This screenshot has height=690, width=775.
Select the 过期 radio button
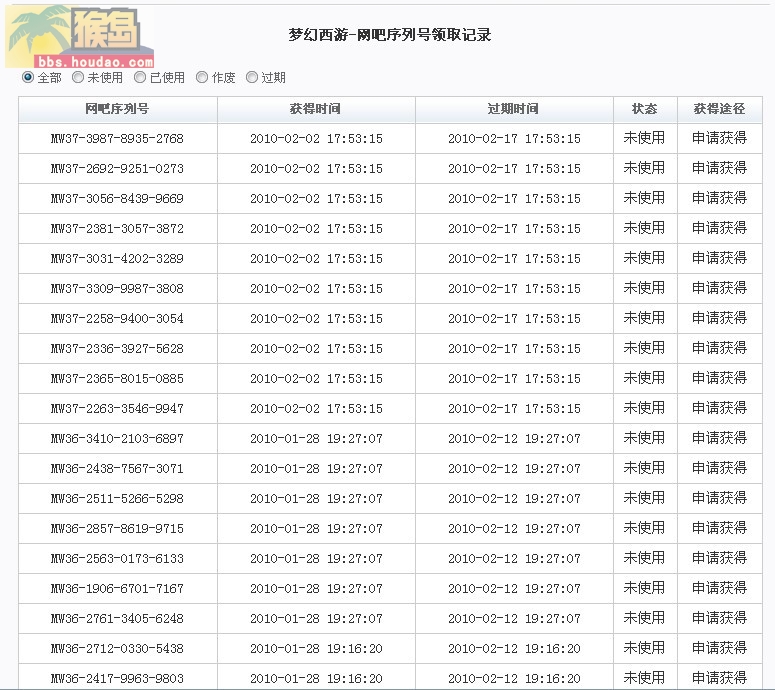252,77
